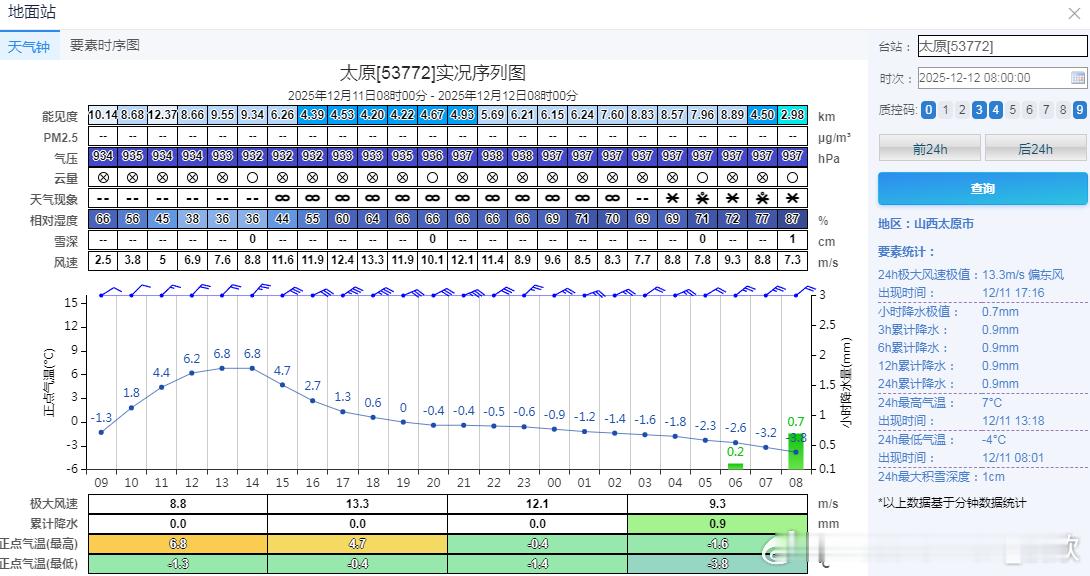1090x576 pixels.
Task: Click the 极大风速 cell showing 12.1
Action: click(x=537, y=504)
